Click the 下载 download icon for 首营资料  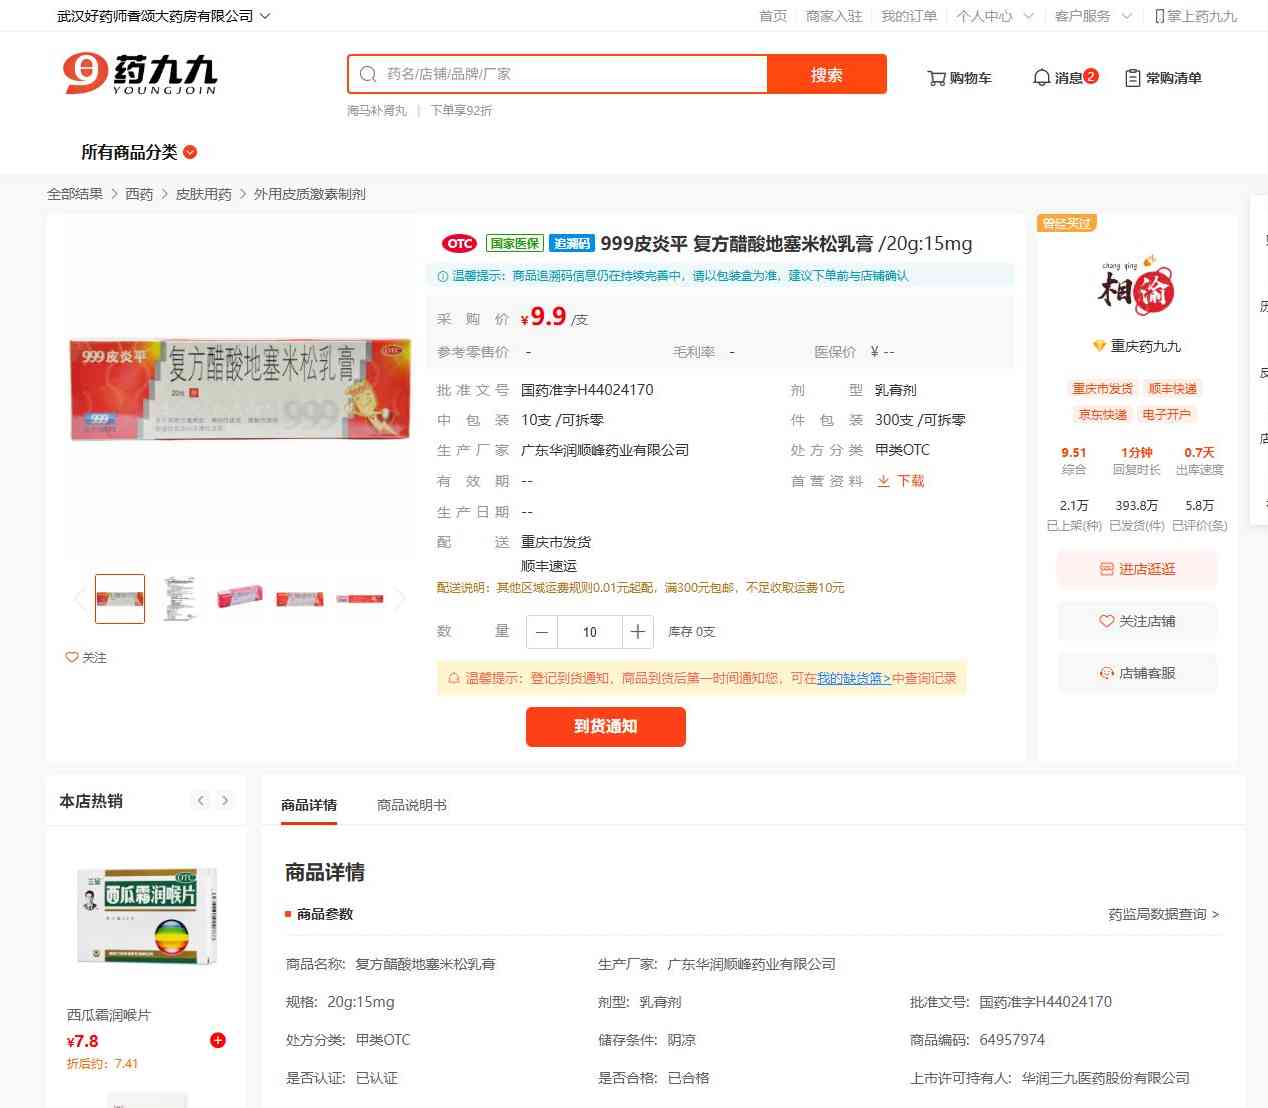(900, 481)
